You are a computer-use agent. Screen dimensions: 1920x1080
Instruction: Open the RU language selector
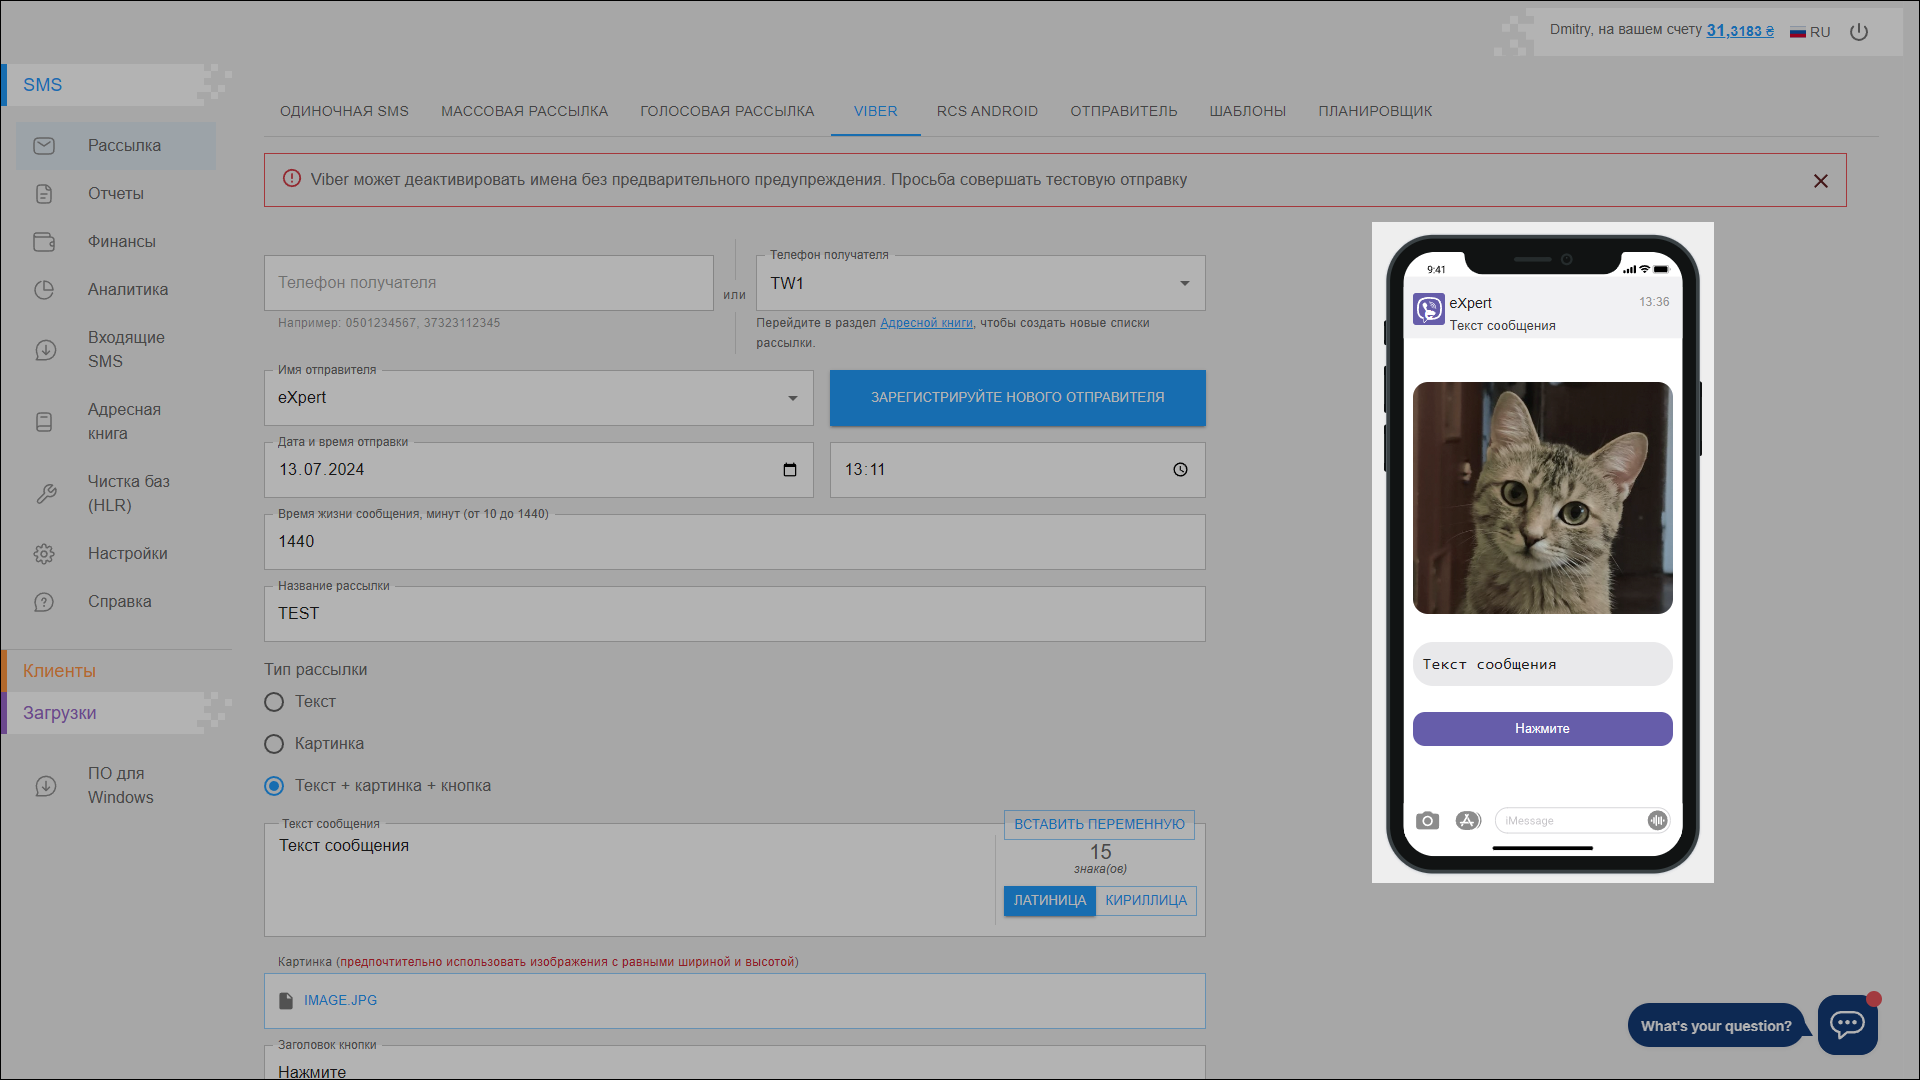[1810, 32]
